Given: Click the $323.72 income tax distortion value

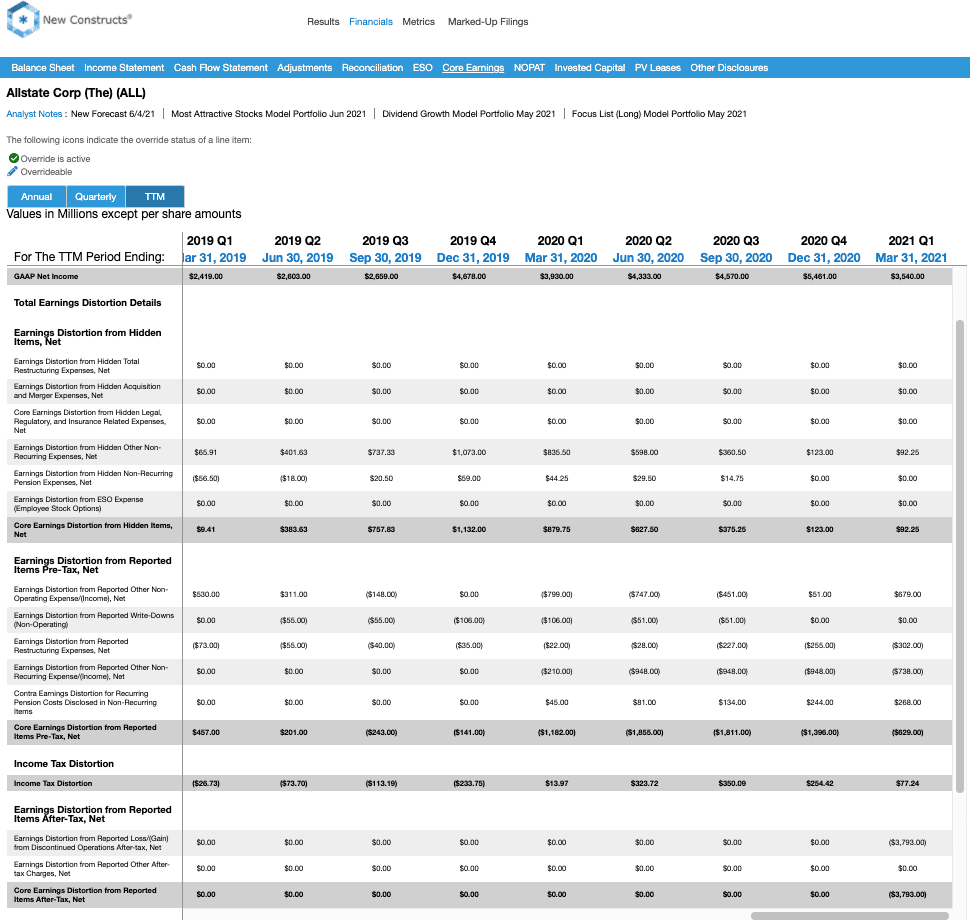Looking at the screenshot, I should [x=645, y=783].
